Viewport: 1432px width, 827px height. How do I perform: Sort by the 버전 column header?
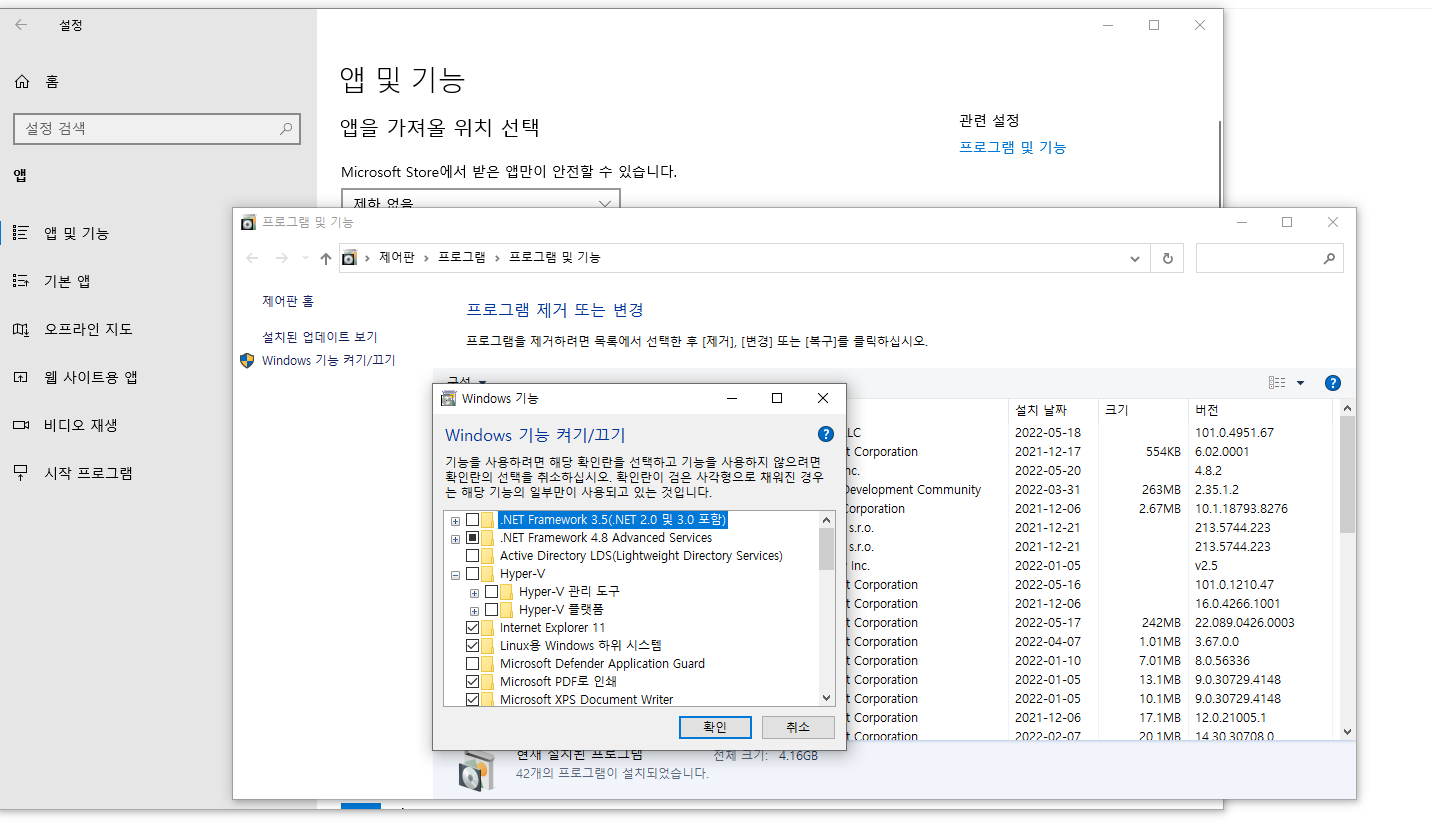point(1261,410)
